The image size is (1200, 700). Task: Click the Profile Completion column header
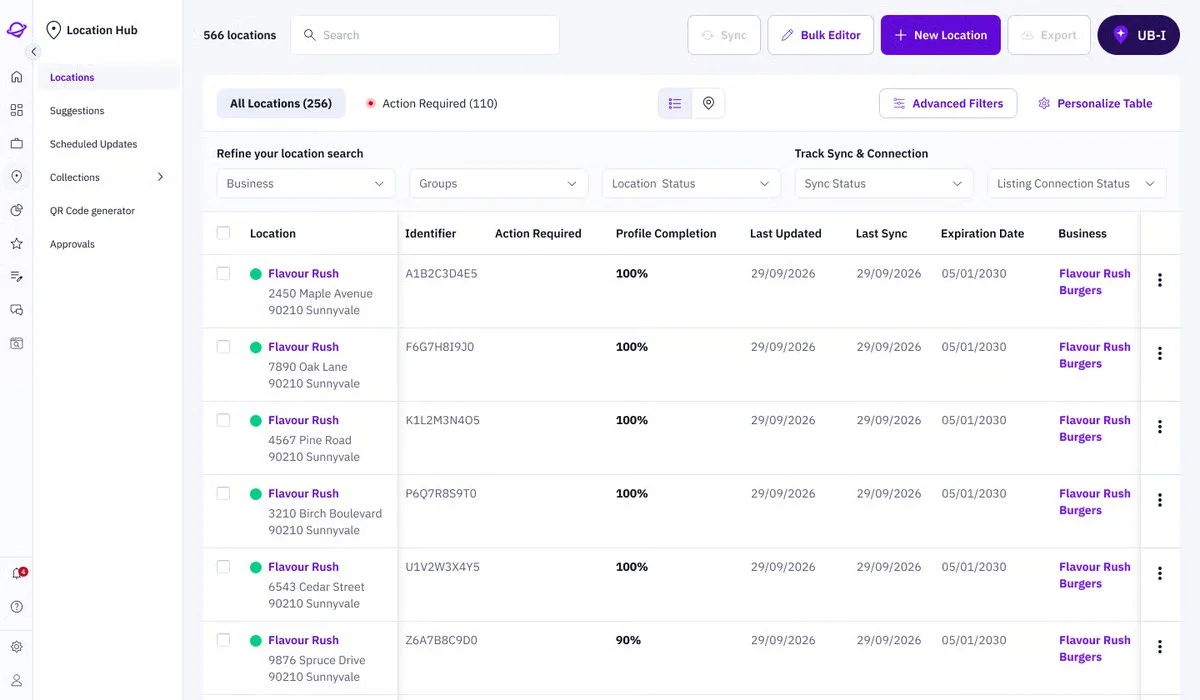click(x=666, y=233)
